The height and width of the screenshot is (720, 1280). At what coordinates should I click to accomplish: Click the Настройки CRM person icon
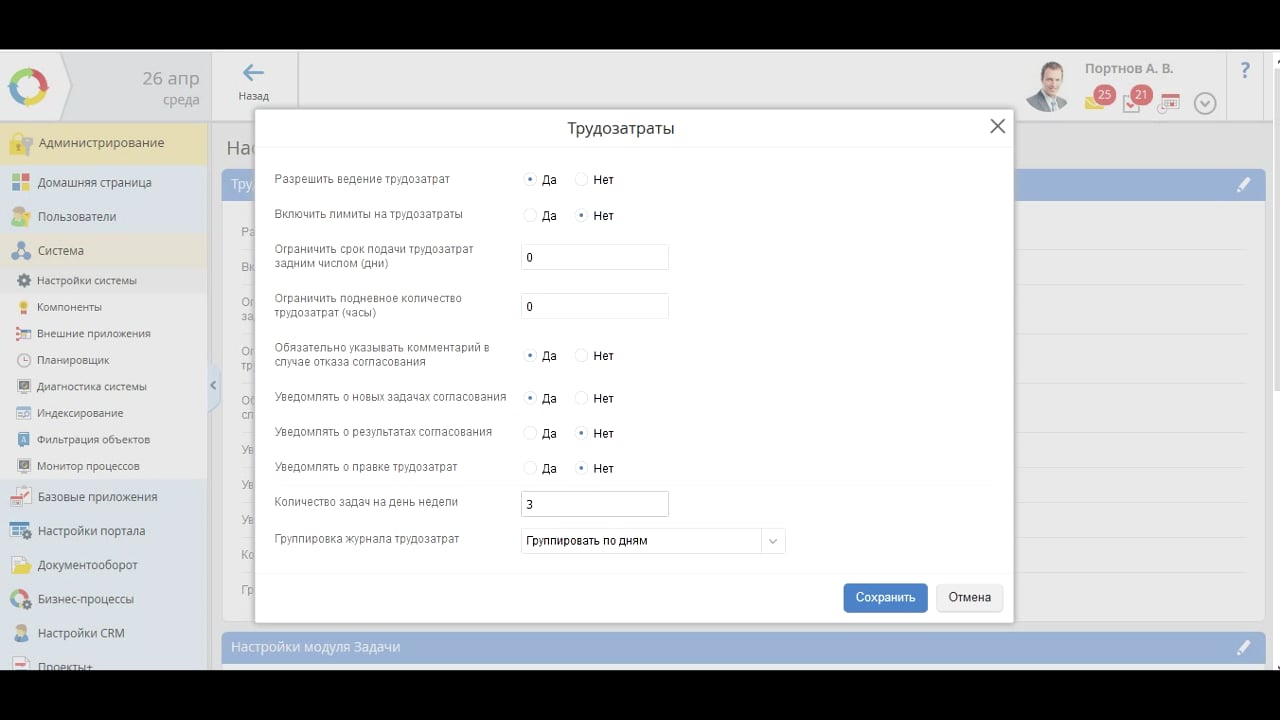click(21, 633)
